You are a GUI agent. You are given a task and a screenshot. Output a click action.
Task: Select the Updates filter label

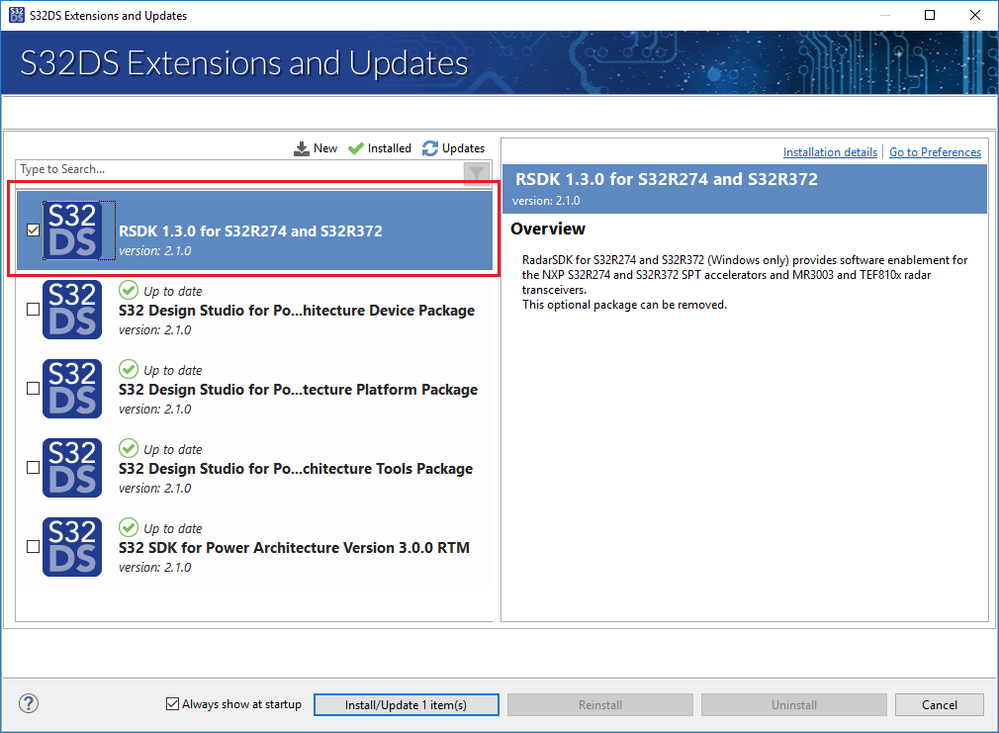[463, 149]
